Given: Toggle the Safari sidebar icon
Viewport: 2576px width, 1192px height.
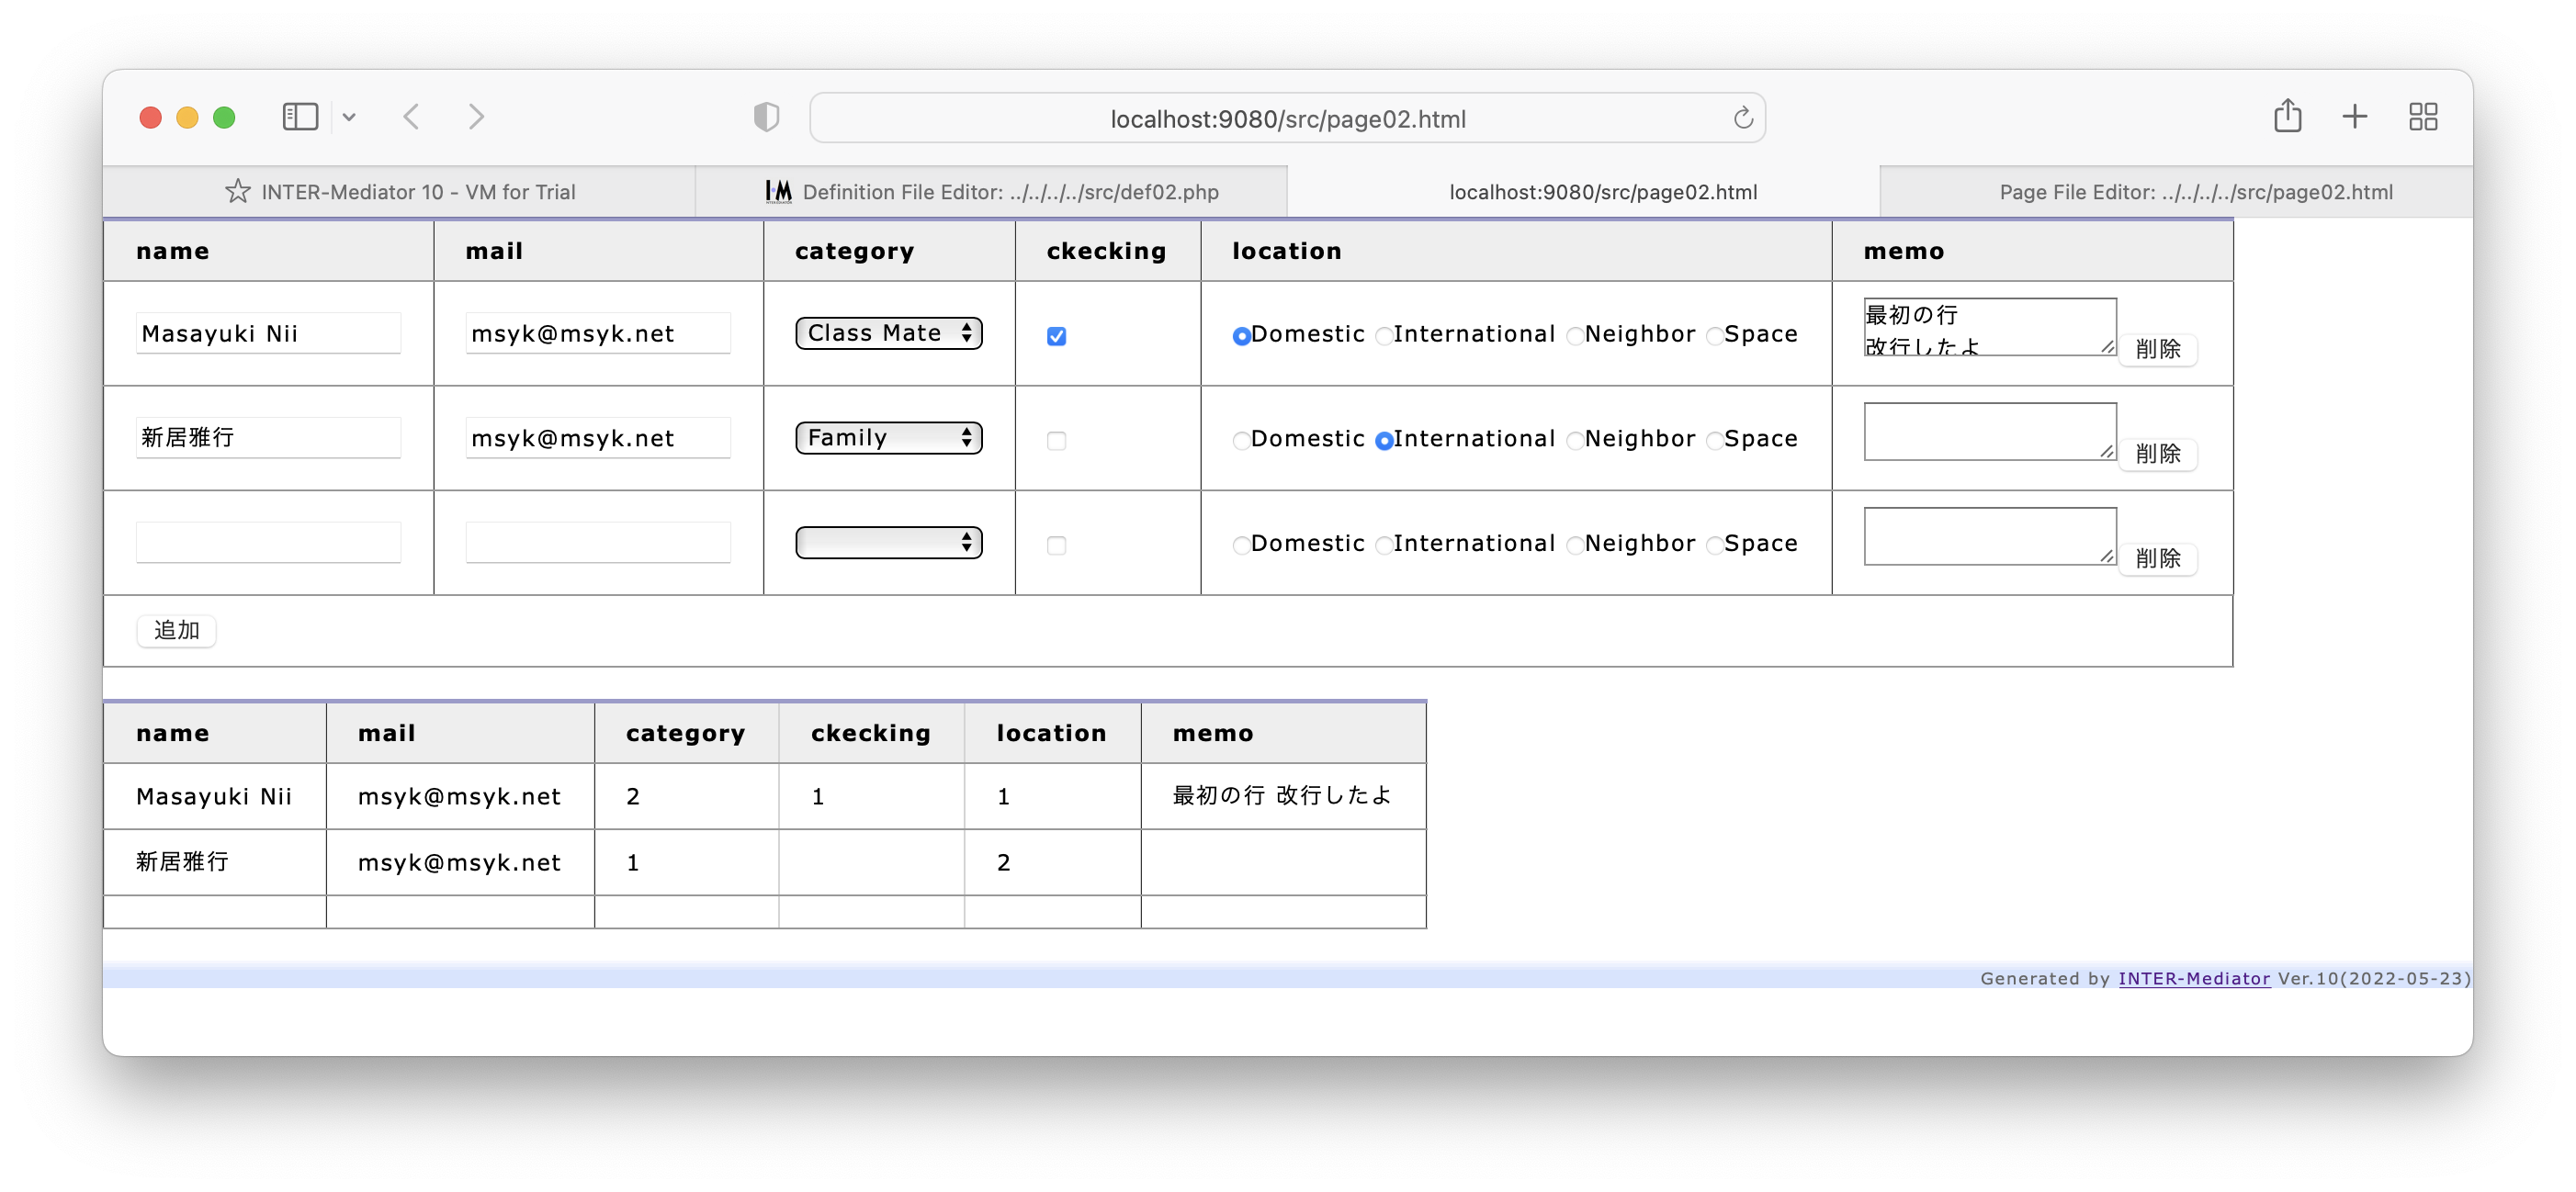Looking at the screenshot, I should (300, 117).
